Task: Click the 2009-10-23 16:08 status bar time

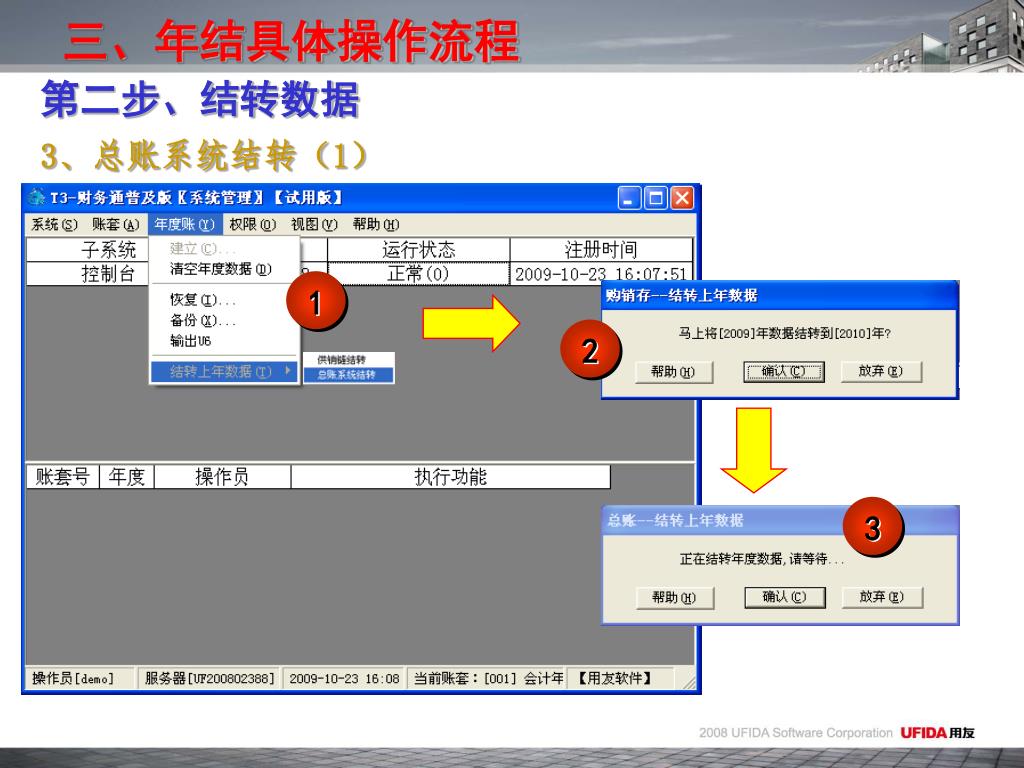Action: 344,679
